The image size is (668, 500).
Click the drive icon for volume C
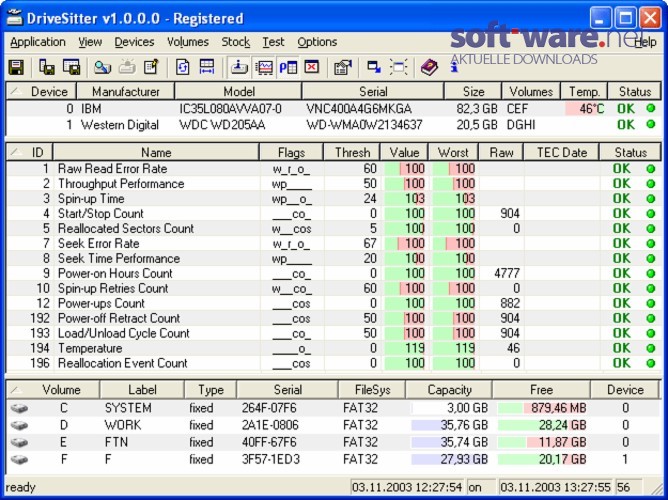point(20,408)
